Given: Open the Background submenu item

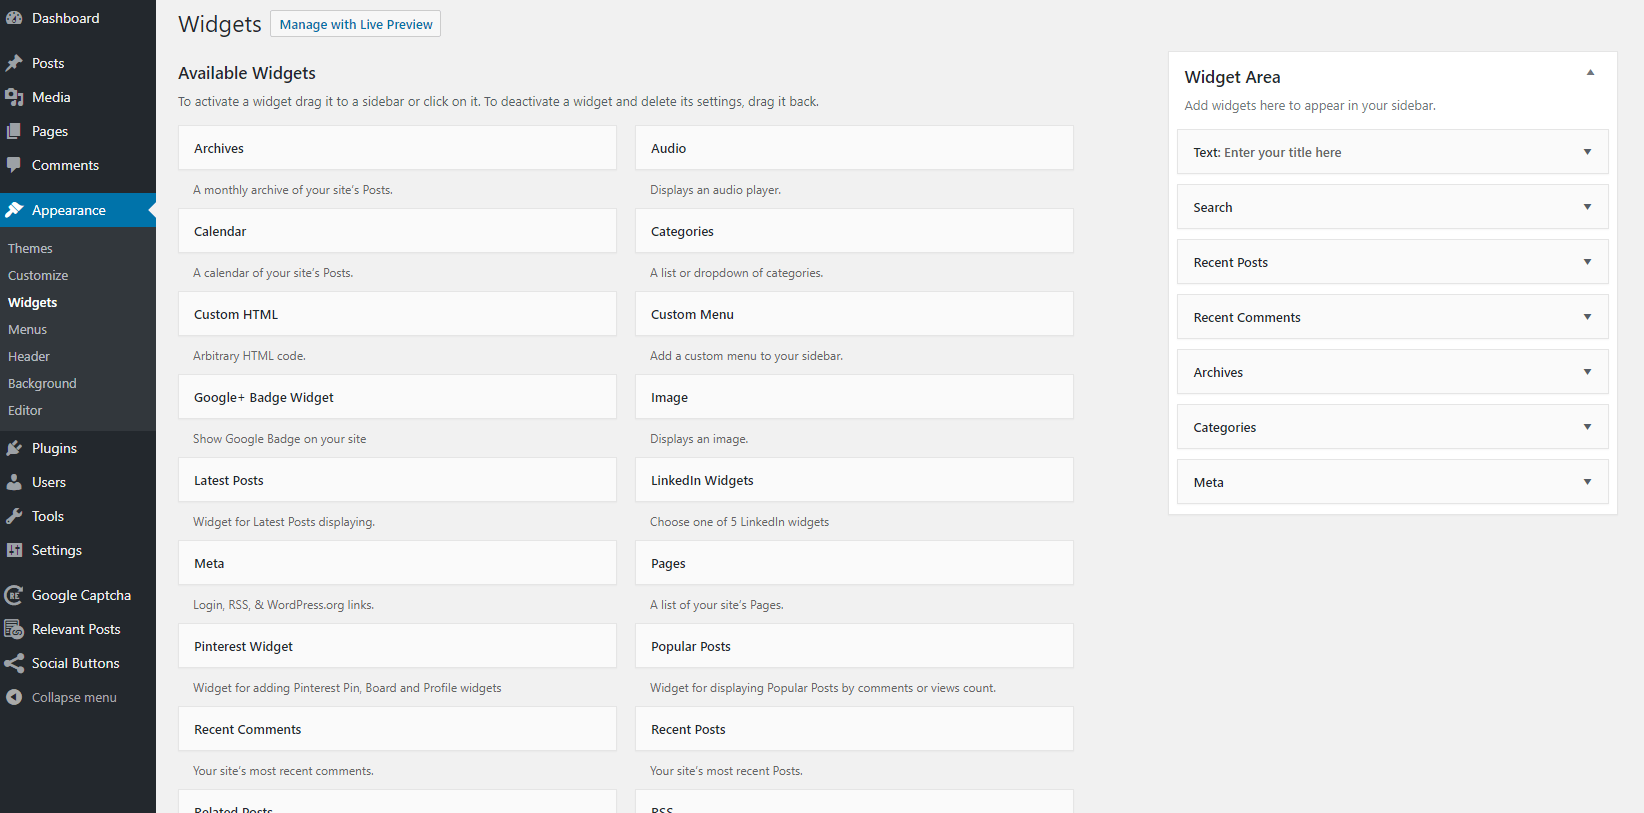Looking at the screenshot, I should pos(42,383).
